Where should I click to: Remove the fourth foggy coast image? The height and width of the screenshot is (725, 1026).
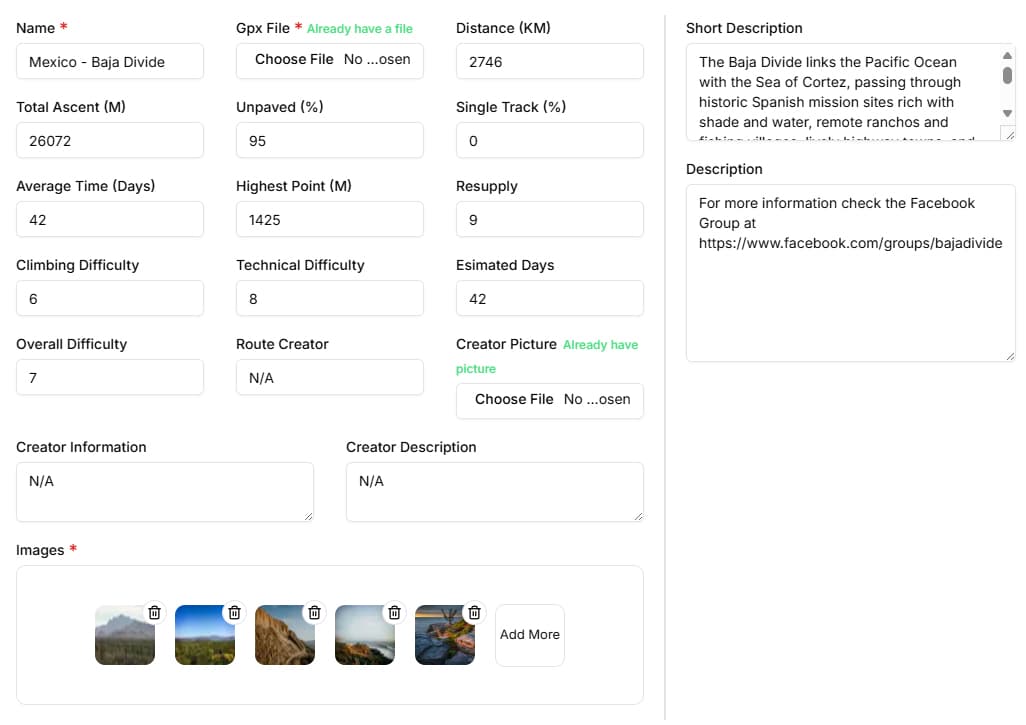tap(394, 612)
